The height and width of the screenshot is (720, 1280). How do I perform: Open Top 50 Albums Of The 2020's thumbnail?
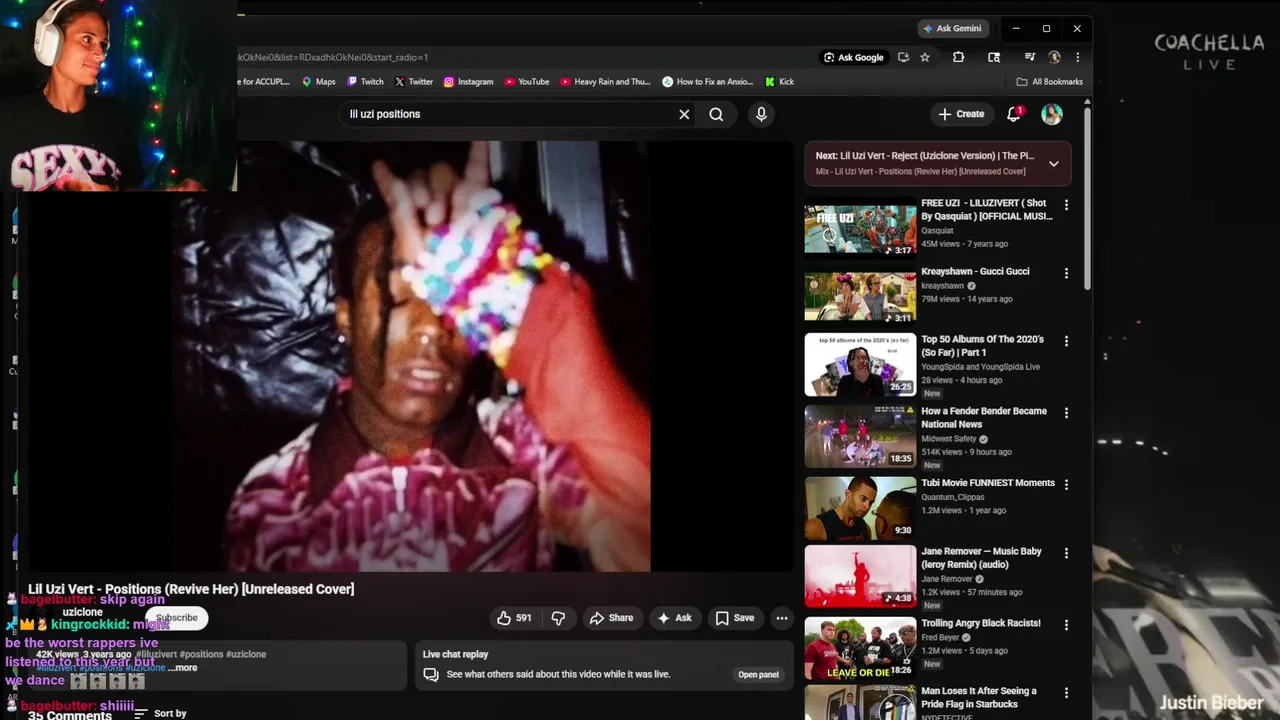[860, 365]
